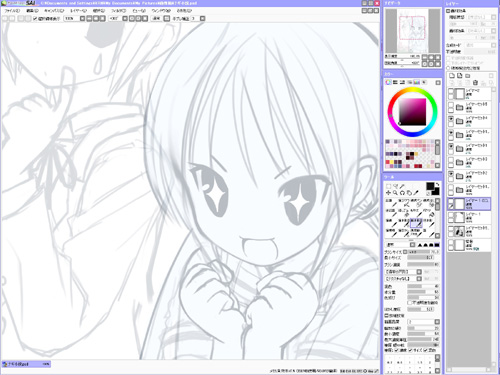Screen dimensions: 500x375
Task: Swap foreground and background colors
Action: click(437, 184)
